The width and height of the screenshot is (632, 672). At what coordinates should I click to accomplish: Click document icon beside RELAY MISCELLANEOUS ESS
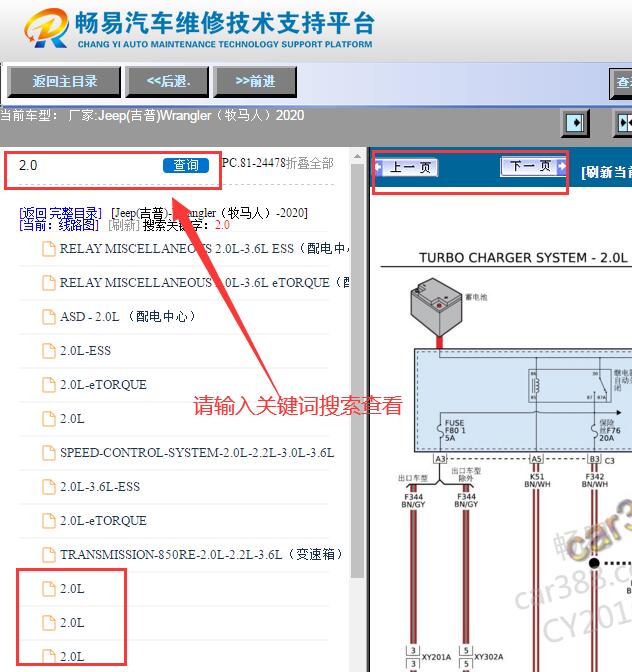[x=49, y=249]
